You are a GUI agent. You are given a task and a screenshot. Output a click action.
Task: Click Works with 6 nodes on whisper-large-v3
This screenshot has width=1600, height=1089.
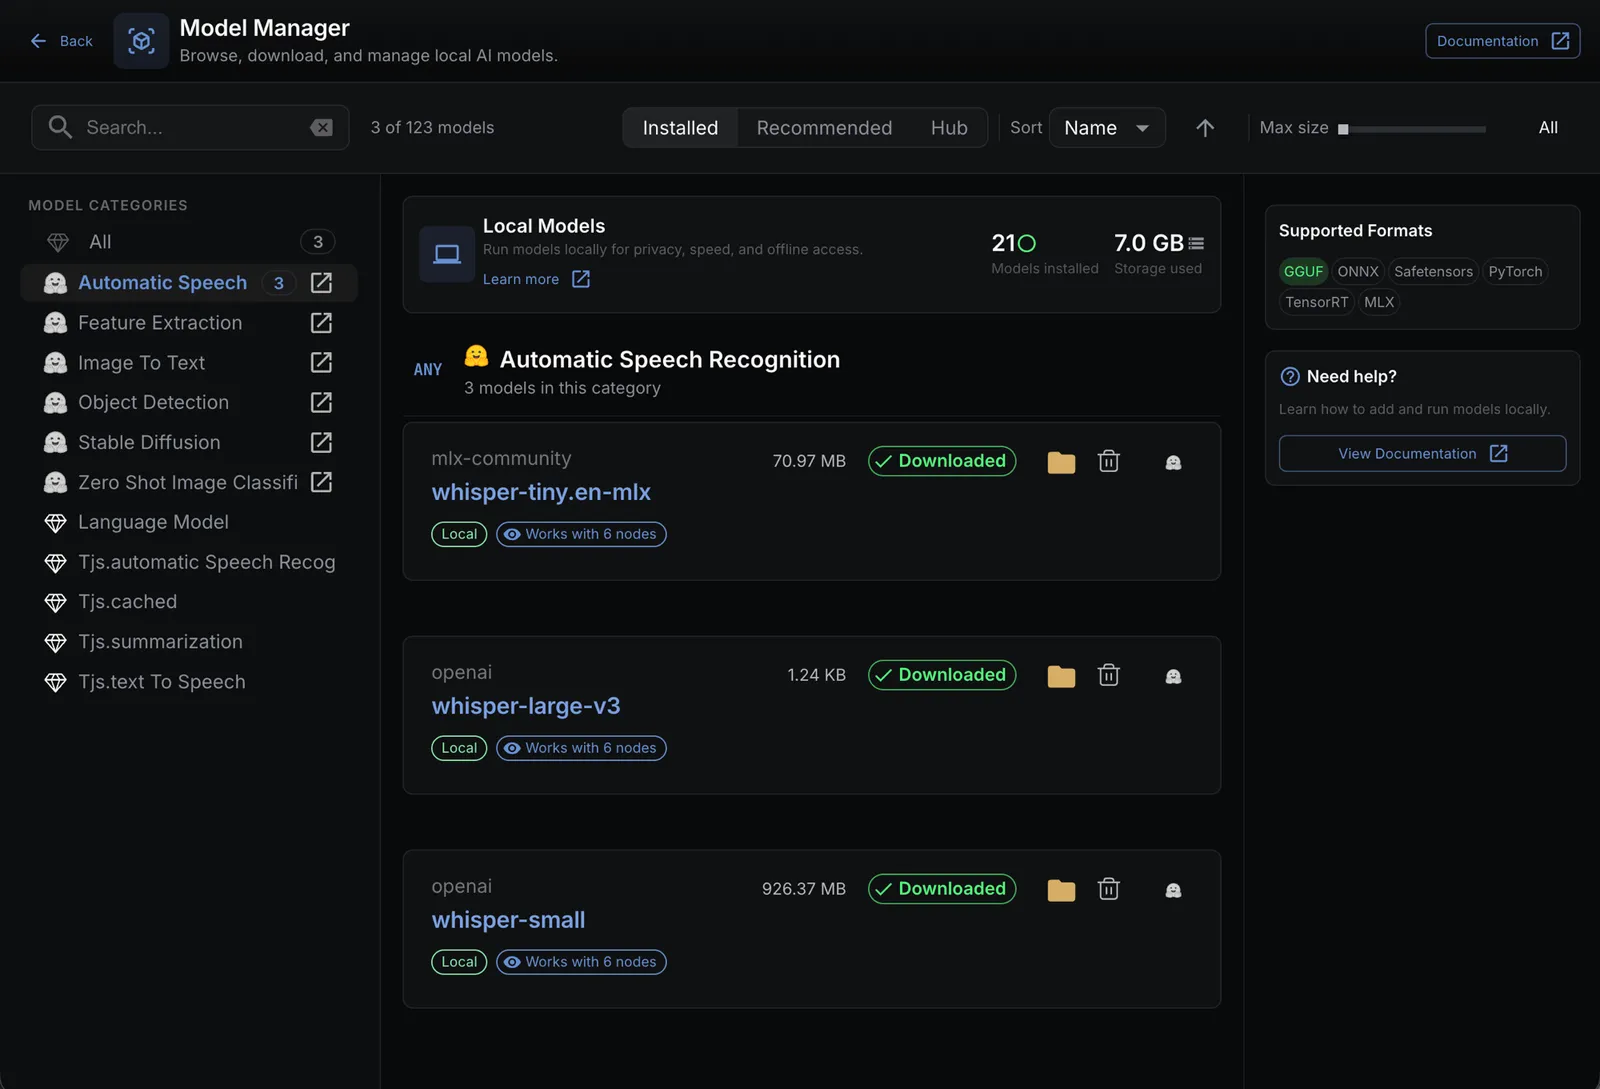581,748
